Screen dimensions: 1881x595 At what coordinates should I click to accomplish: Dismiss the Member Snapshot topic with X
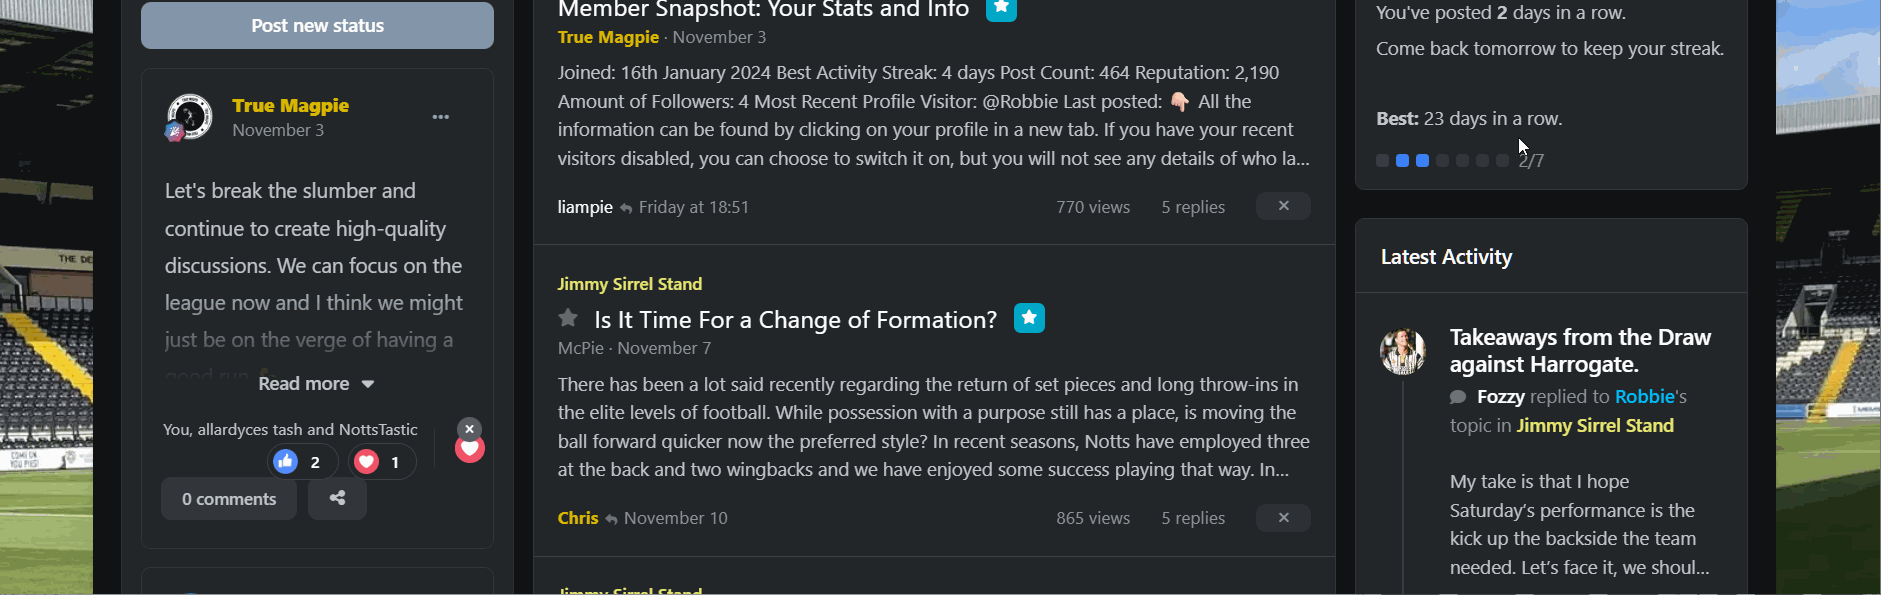tap(1283, 206)
